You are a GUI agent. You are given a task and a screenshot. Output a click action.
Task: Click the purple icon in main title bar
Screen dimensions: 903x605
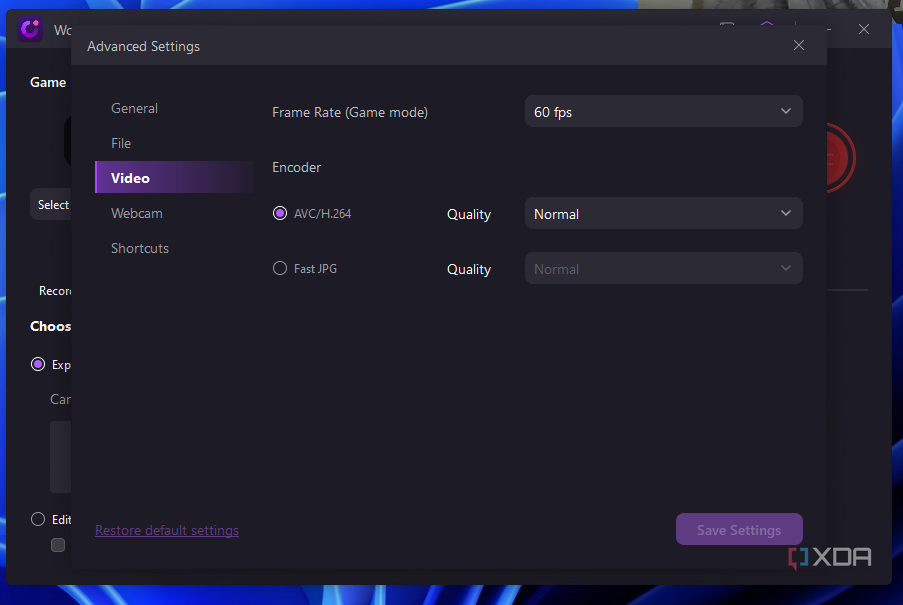[x=767, y=25]
